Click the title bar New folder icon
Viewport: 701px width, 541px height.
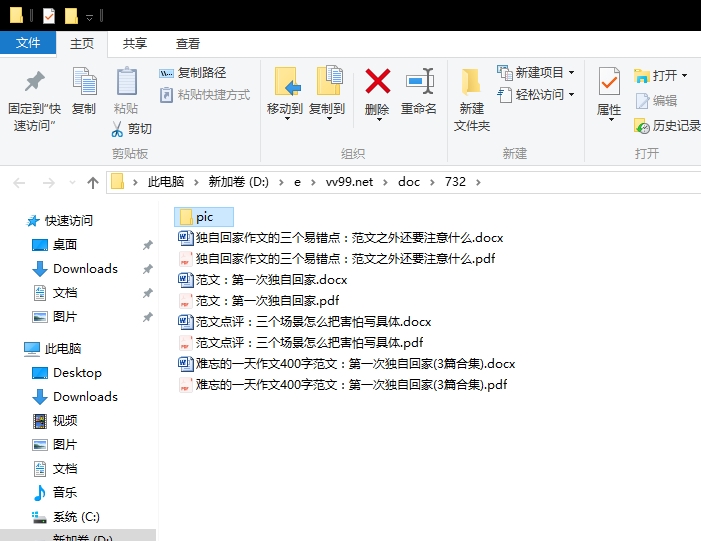click(71, 16)
